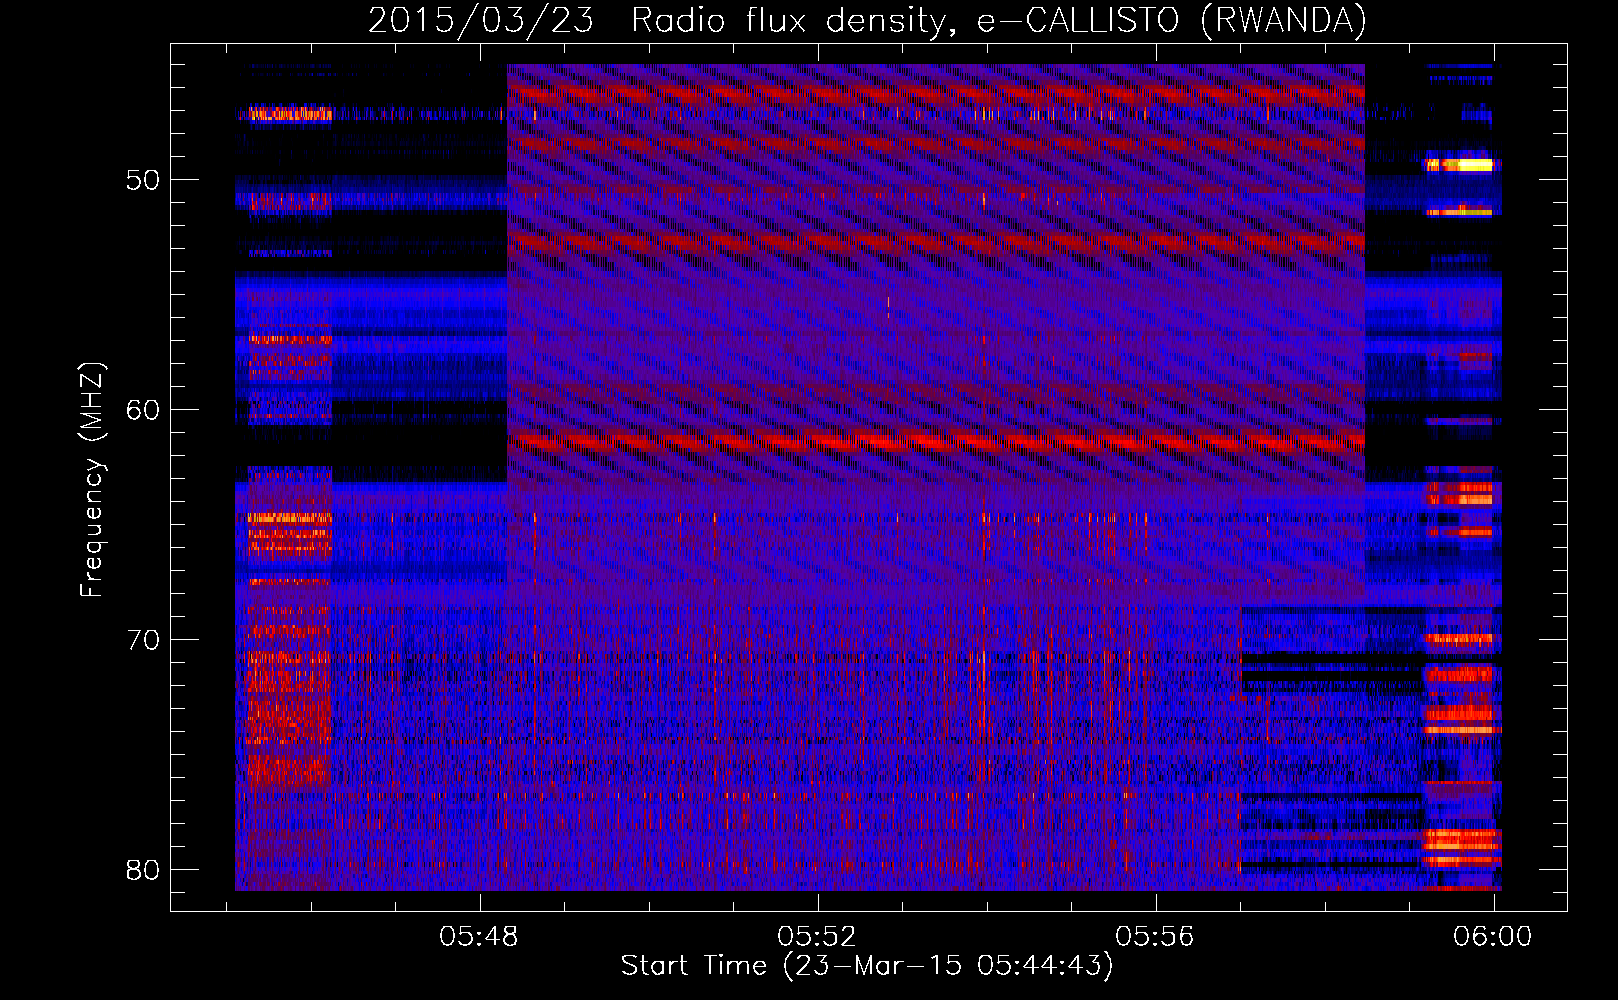Click the "70" frequency tick label

point(143,640)
